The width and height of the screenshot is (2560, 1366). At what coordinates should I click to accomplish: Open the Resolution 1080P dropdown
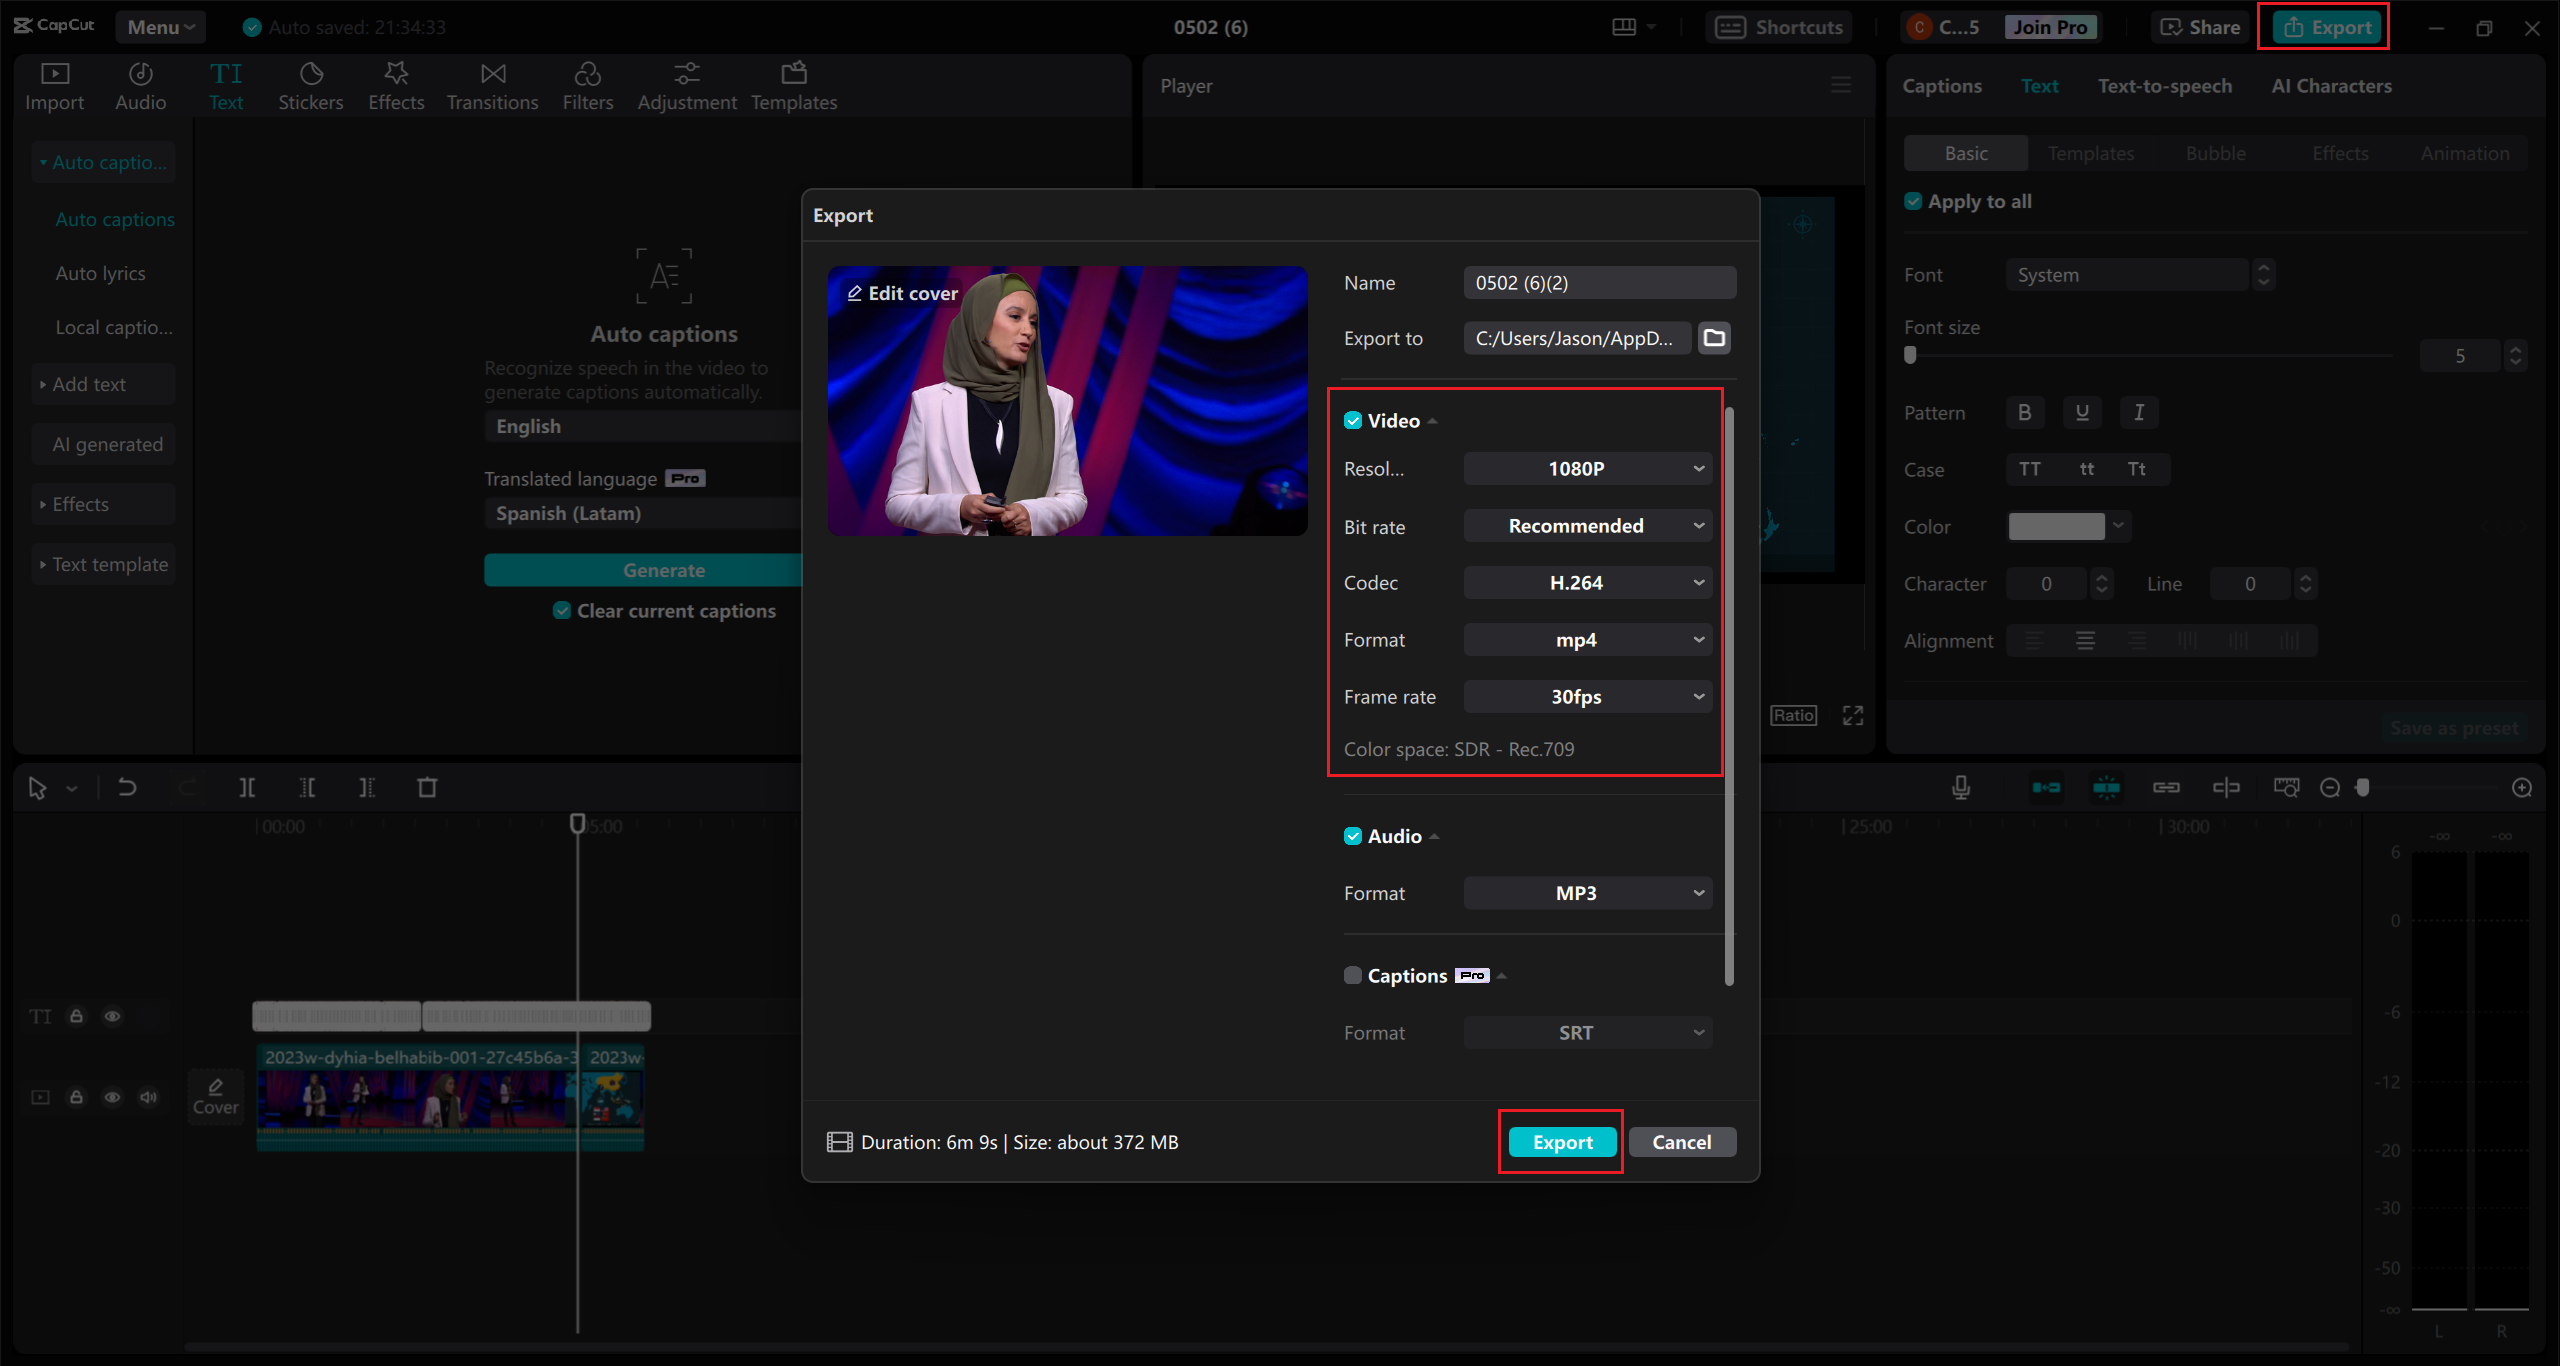(x=1587, y=469)
